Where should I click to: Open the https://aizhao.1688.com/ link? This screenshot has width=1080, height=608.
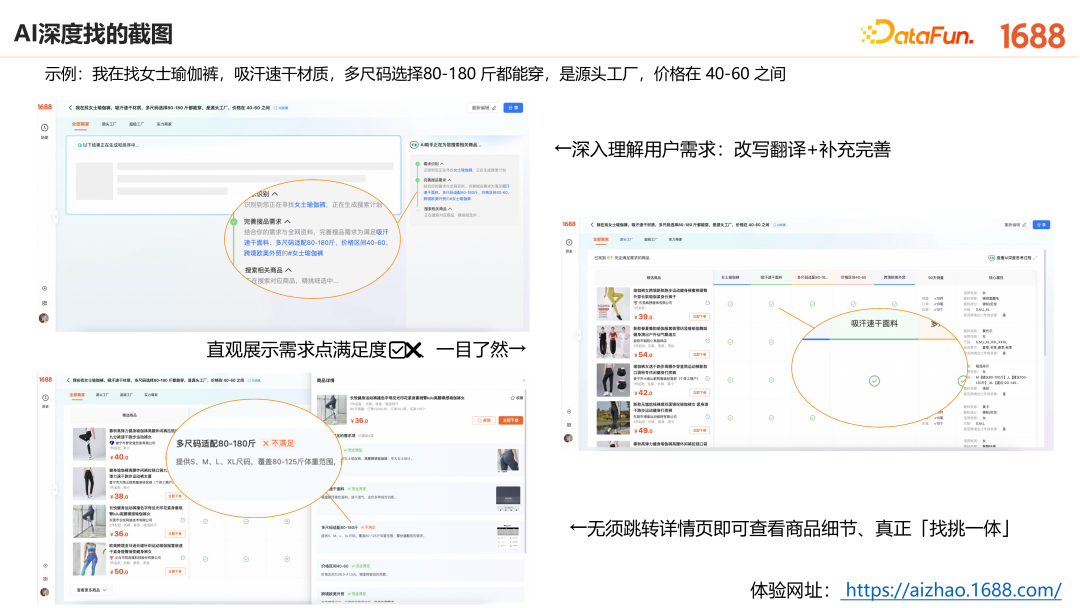point(953,590)
